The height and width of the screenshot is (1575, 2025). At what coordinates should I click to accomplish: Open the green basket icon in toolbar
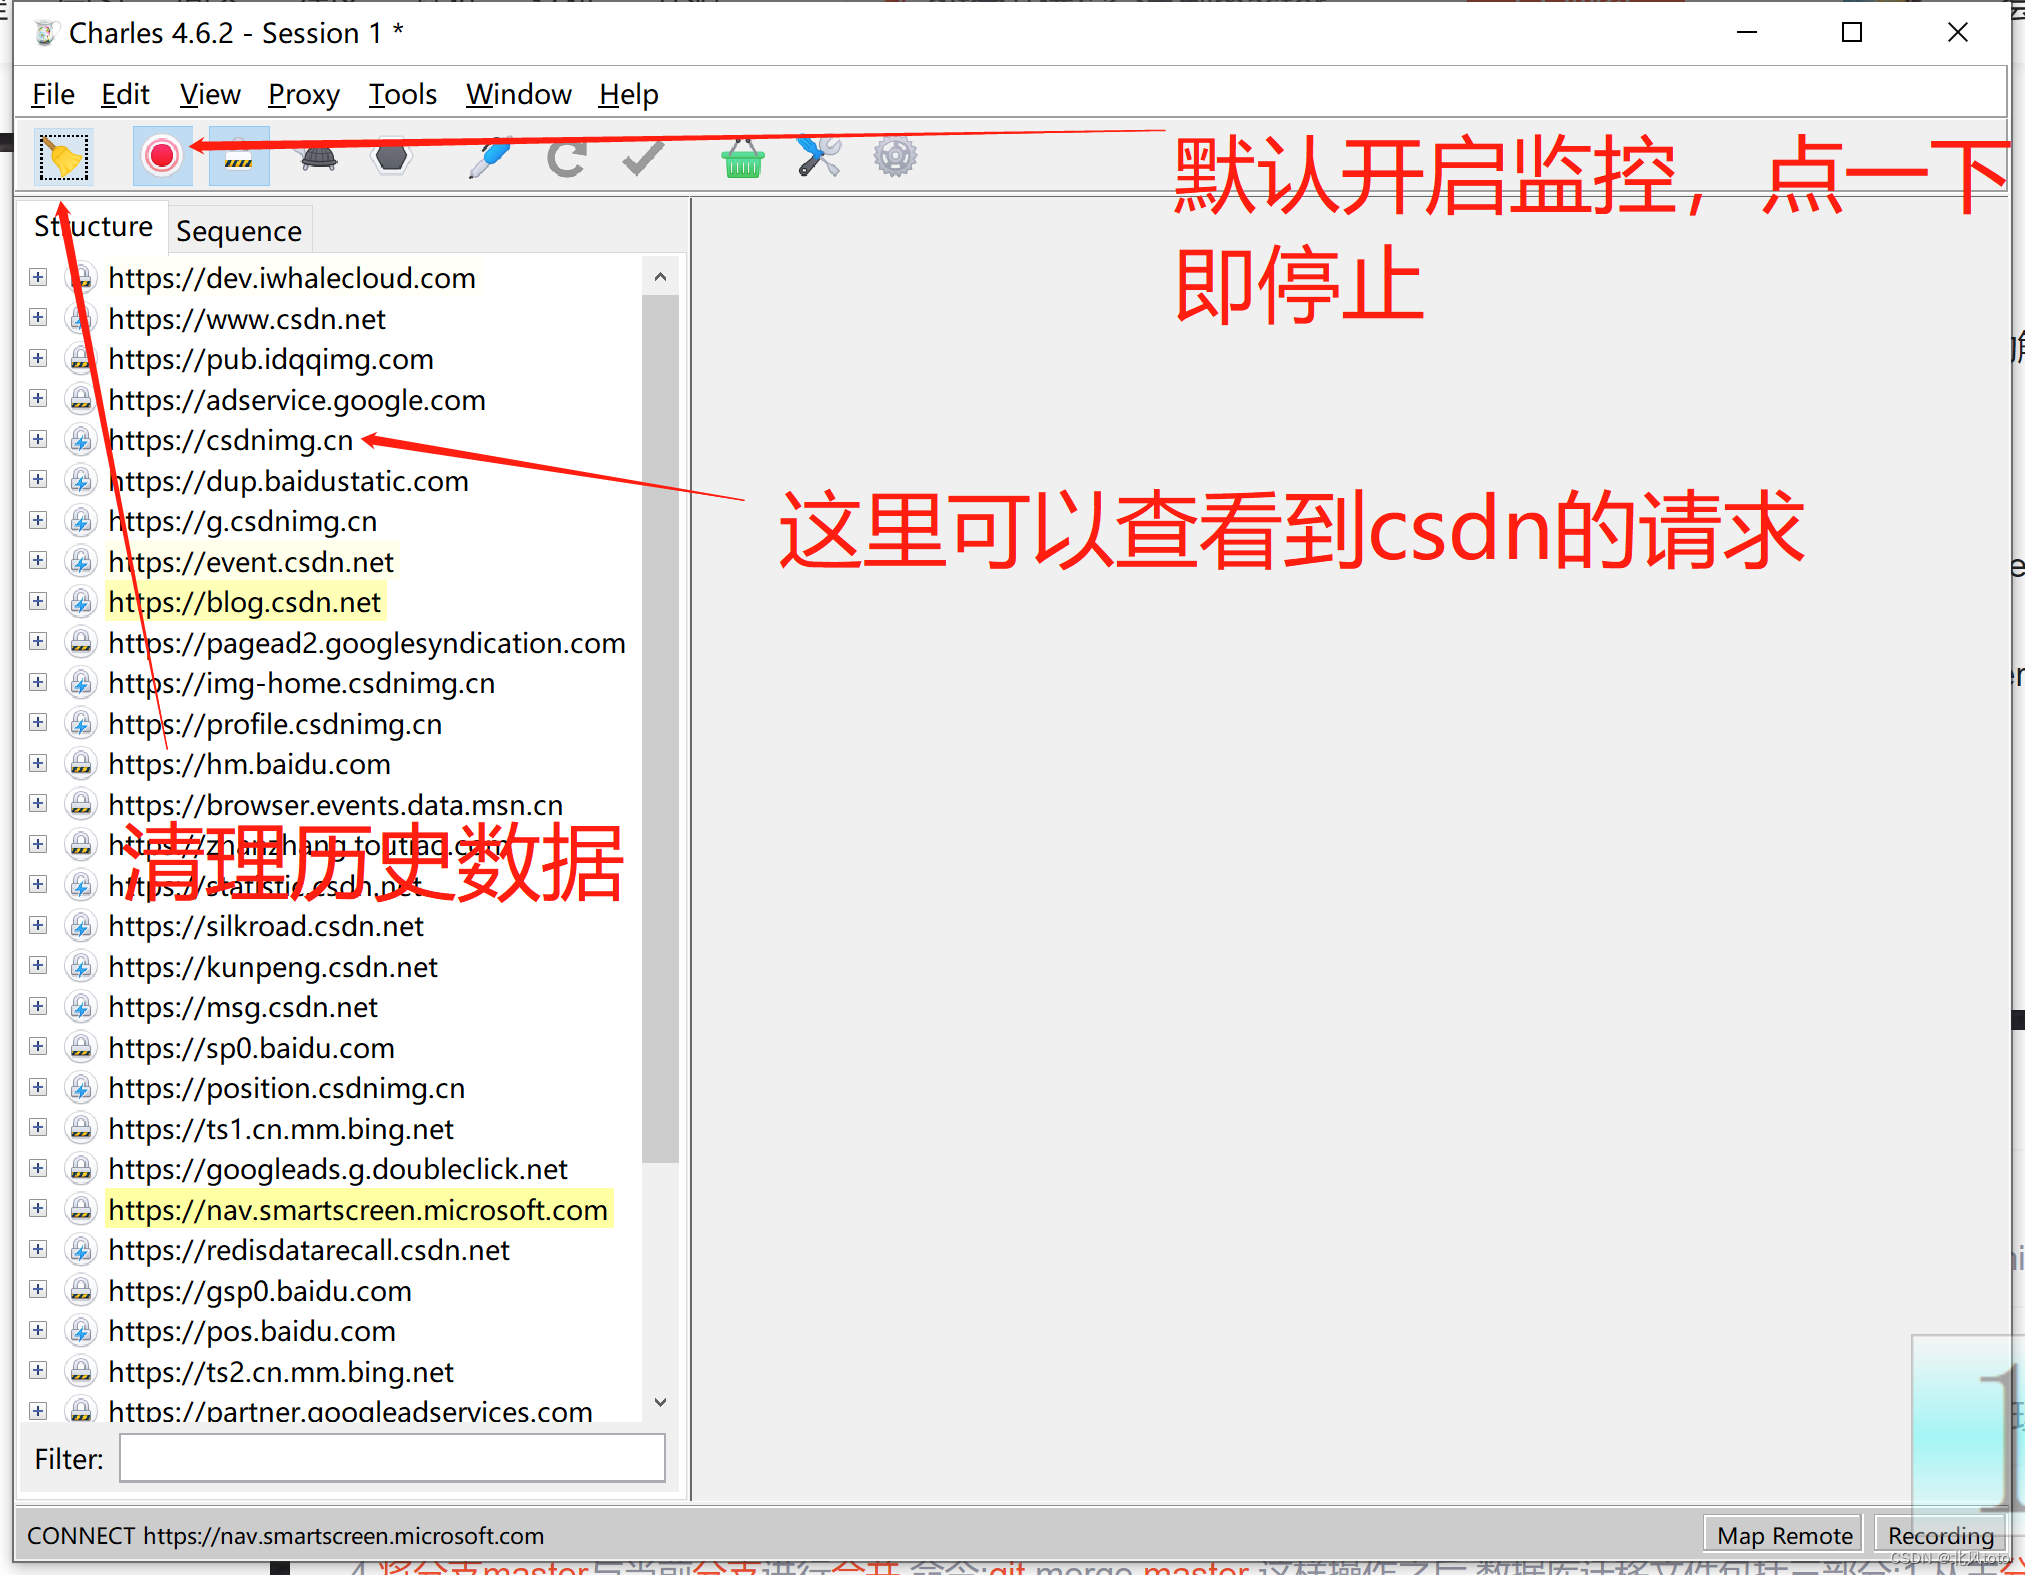[742, 157]
